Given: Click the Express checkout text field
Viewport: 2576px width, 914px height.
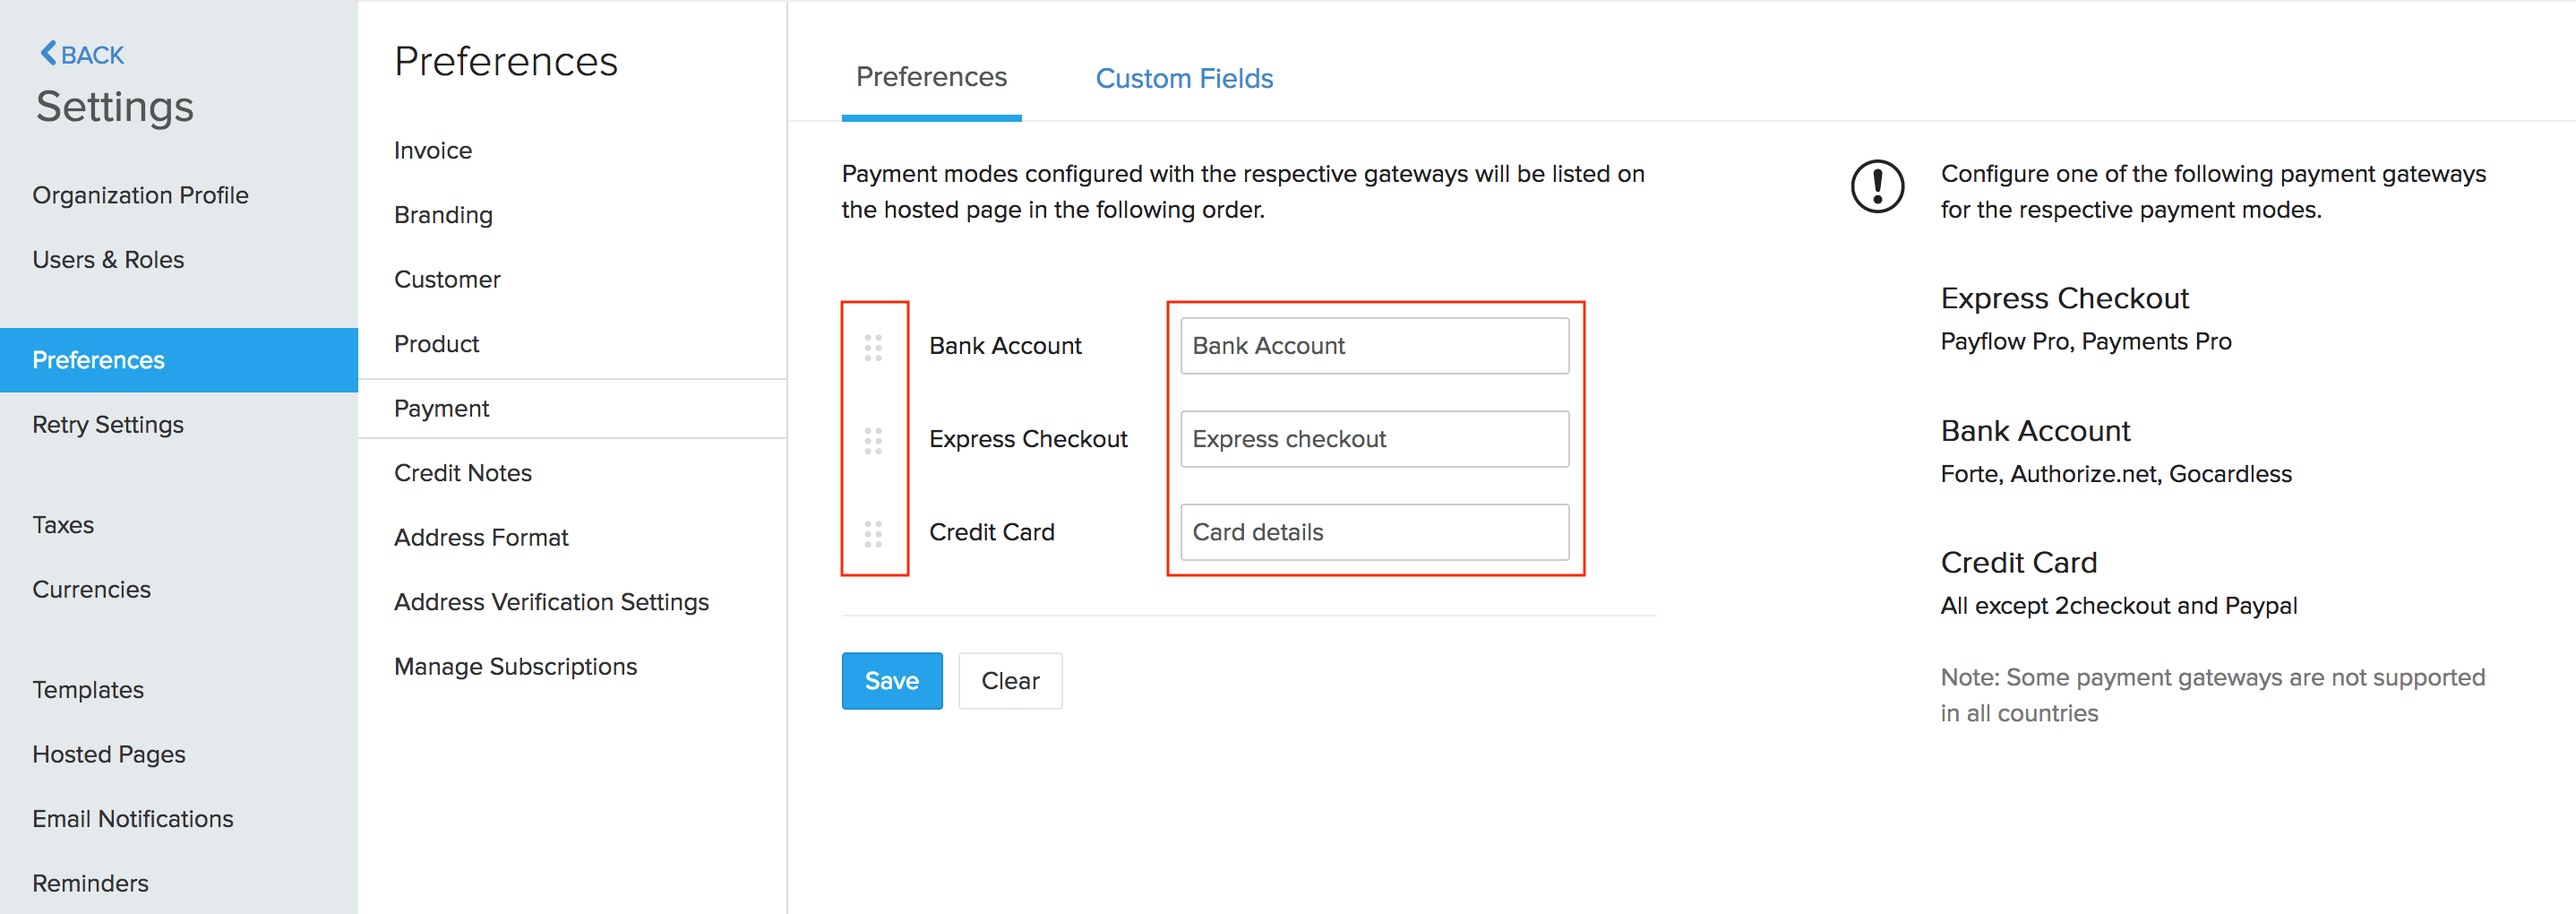Looking at the screenshot, I should (1374, 438).
